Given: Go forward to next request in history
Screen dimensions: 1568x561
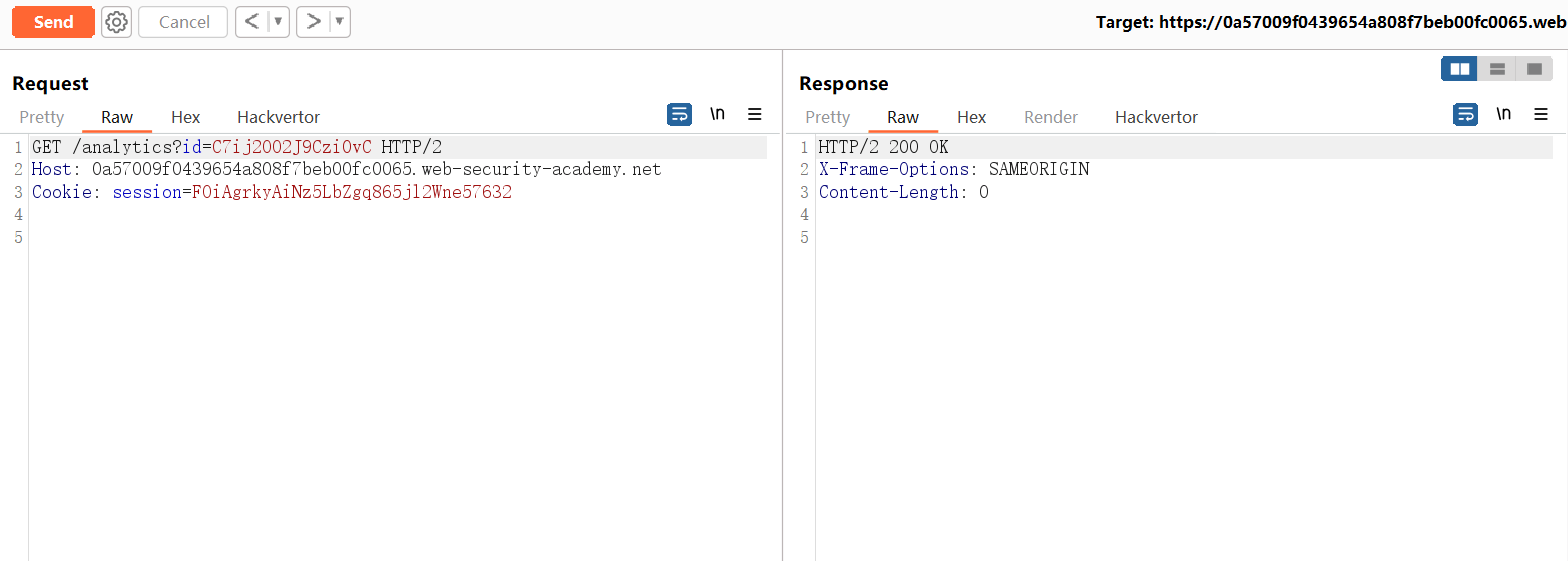Looking at the screenshot, I should coord(313,22).
